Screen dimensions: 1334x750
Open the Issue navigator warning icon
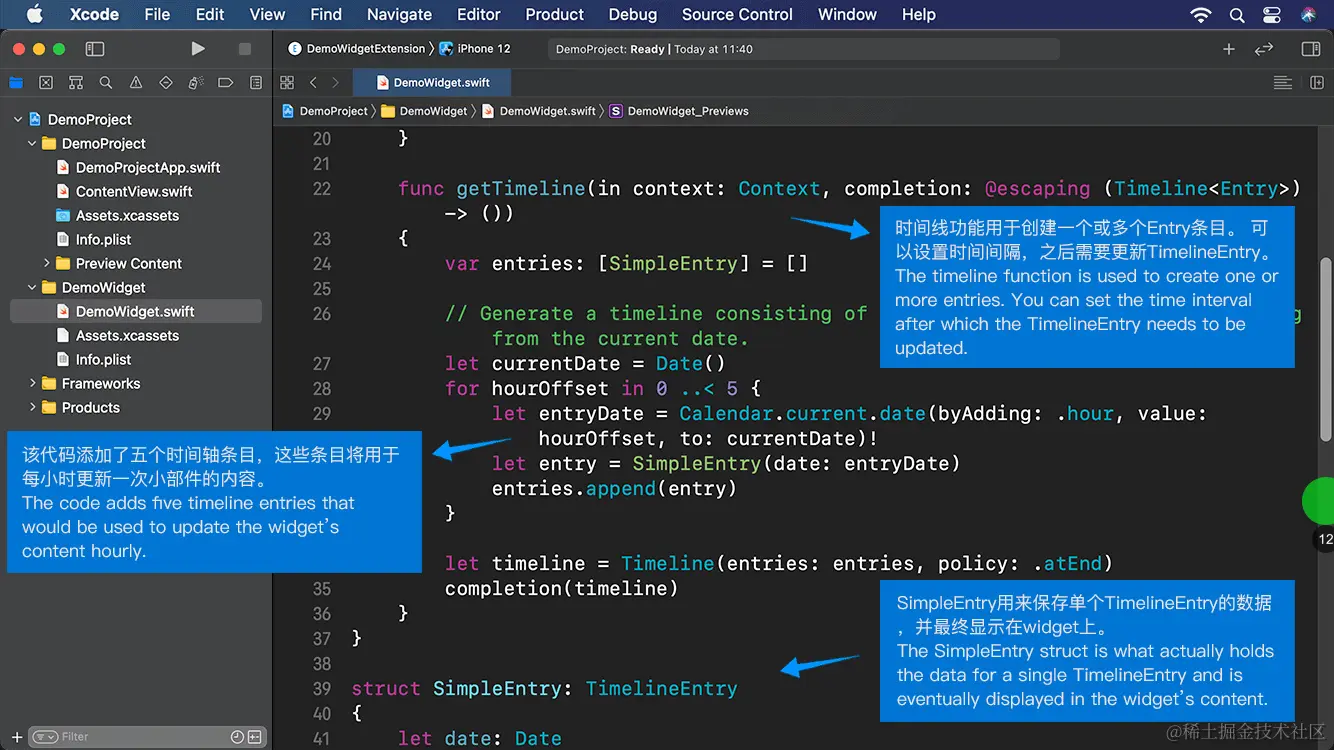pyautogui.click(x=136, y=83)
